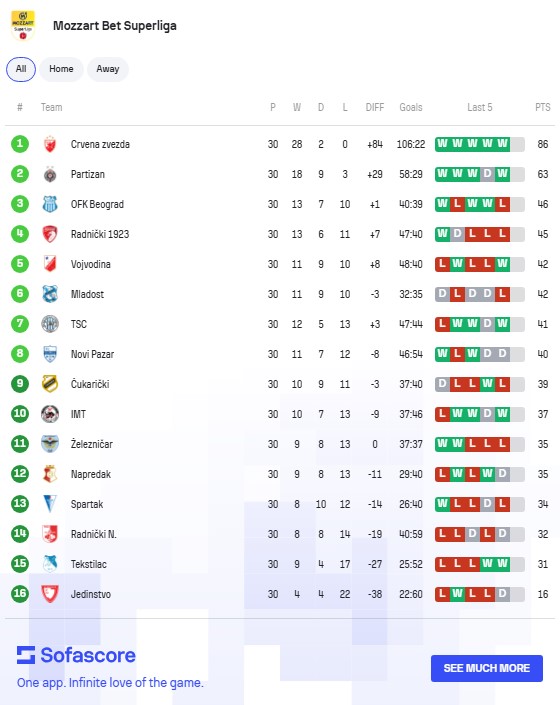
Task: Click the Sofascore logo
Action: pos(76,655)
